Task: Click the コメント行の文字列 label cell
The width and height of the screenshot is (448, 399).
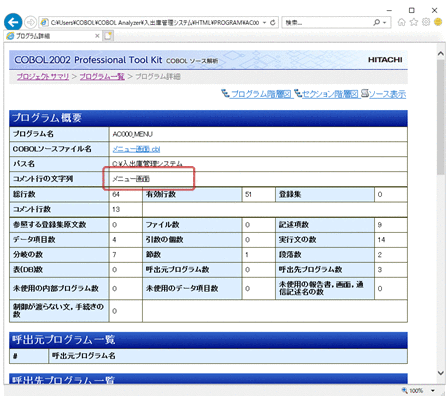Action: (59, 179)
